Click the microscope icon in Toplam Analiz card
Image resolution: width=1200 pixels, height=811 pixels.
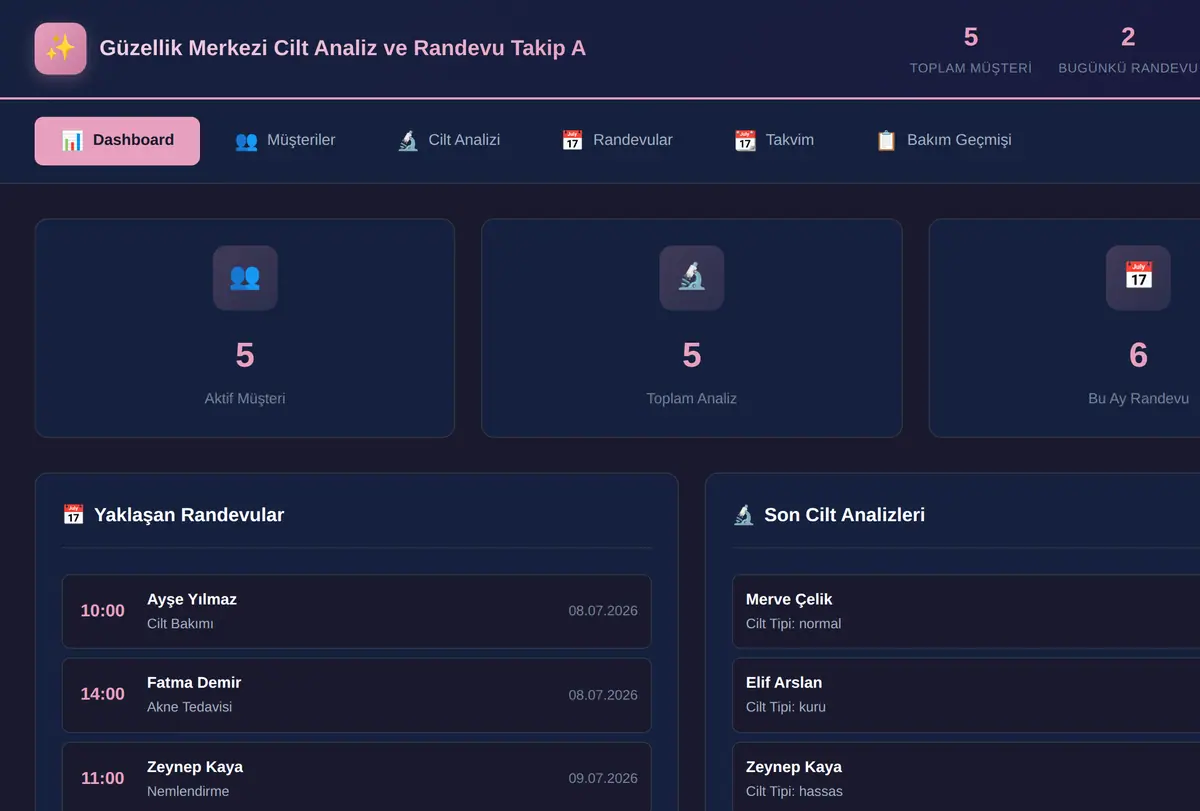pos(692,277)
